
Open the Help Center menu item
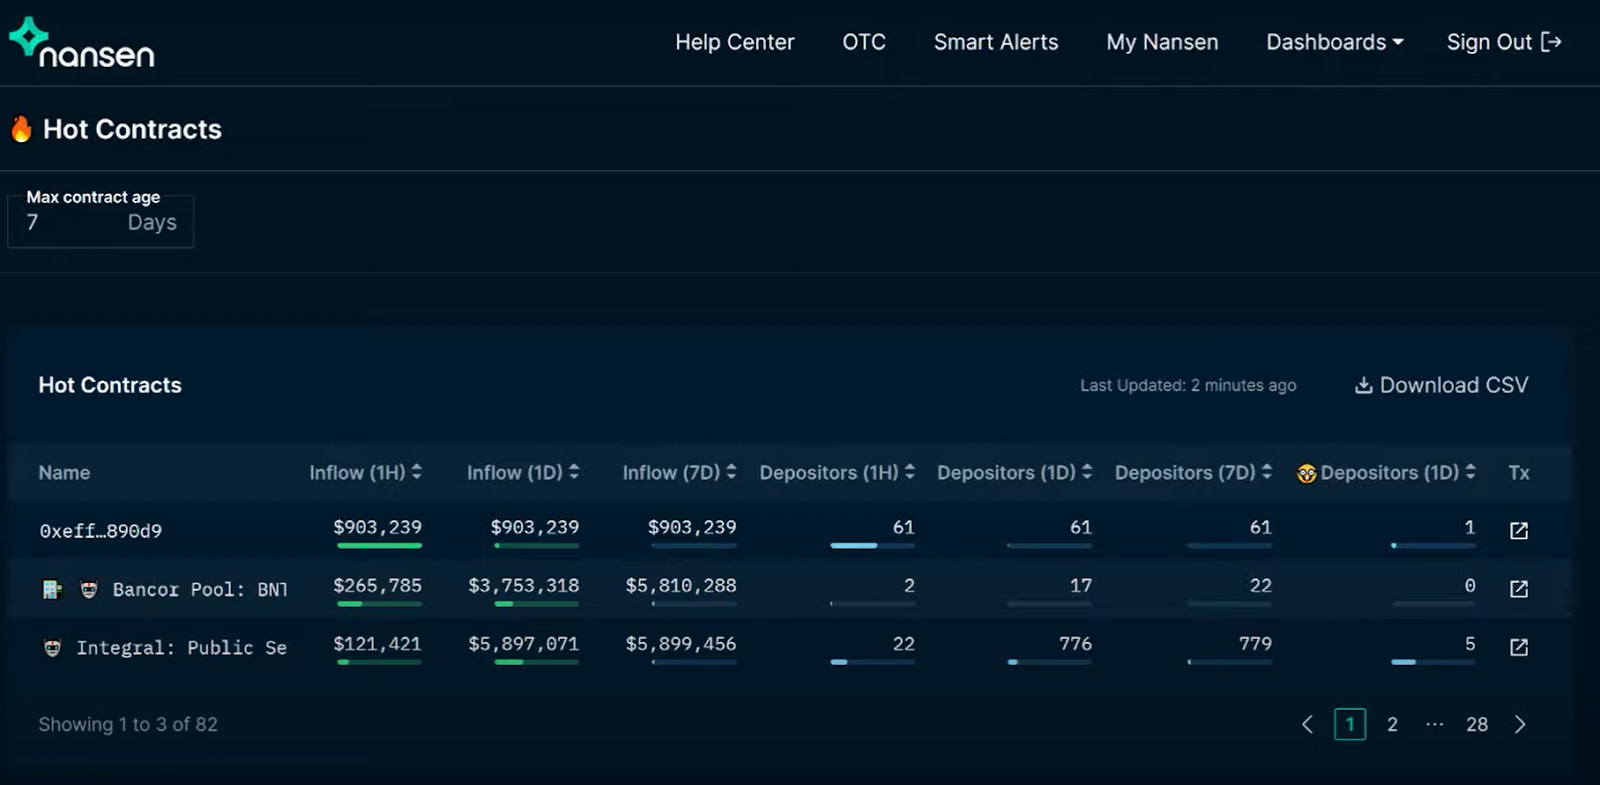(x=734, y=42)
